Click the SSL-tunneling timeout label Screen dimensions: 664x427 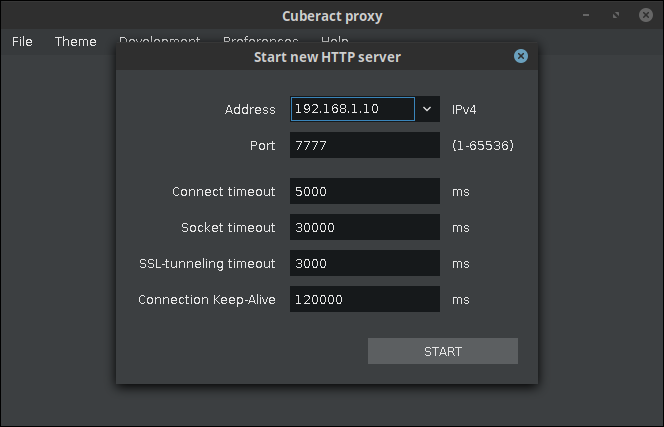coord(207,263)
